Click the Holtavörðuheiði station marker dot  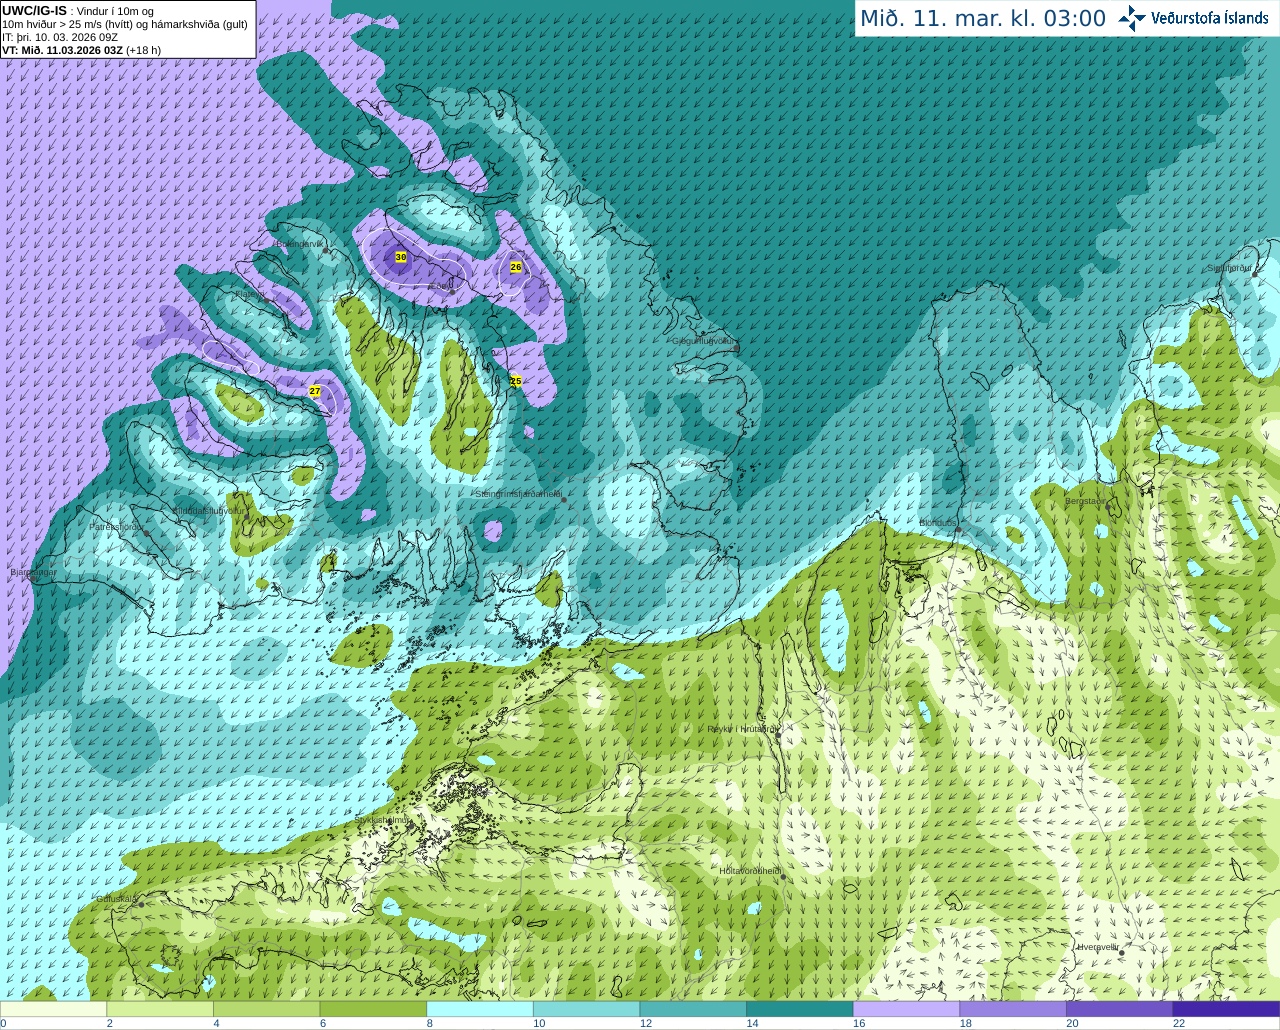point(782,877)
